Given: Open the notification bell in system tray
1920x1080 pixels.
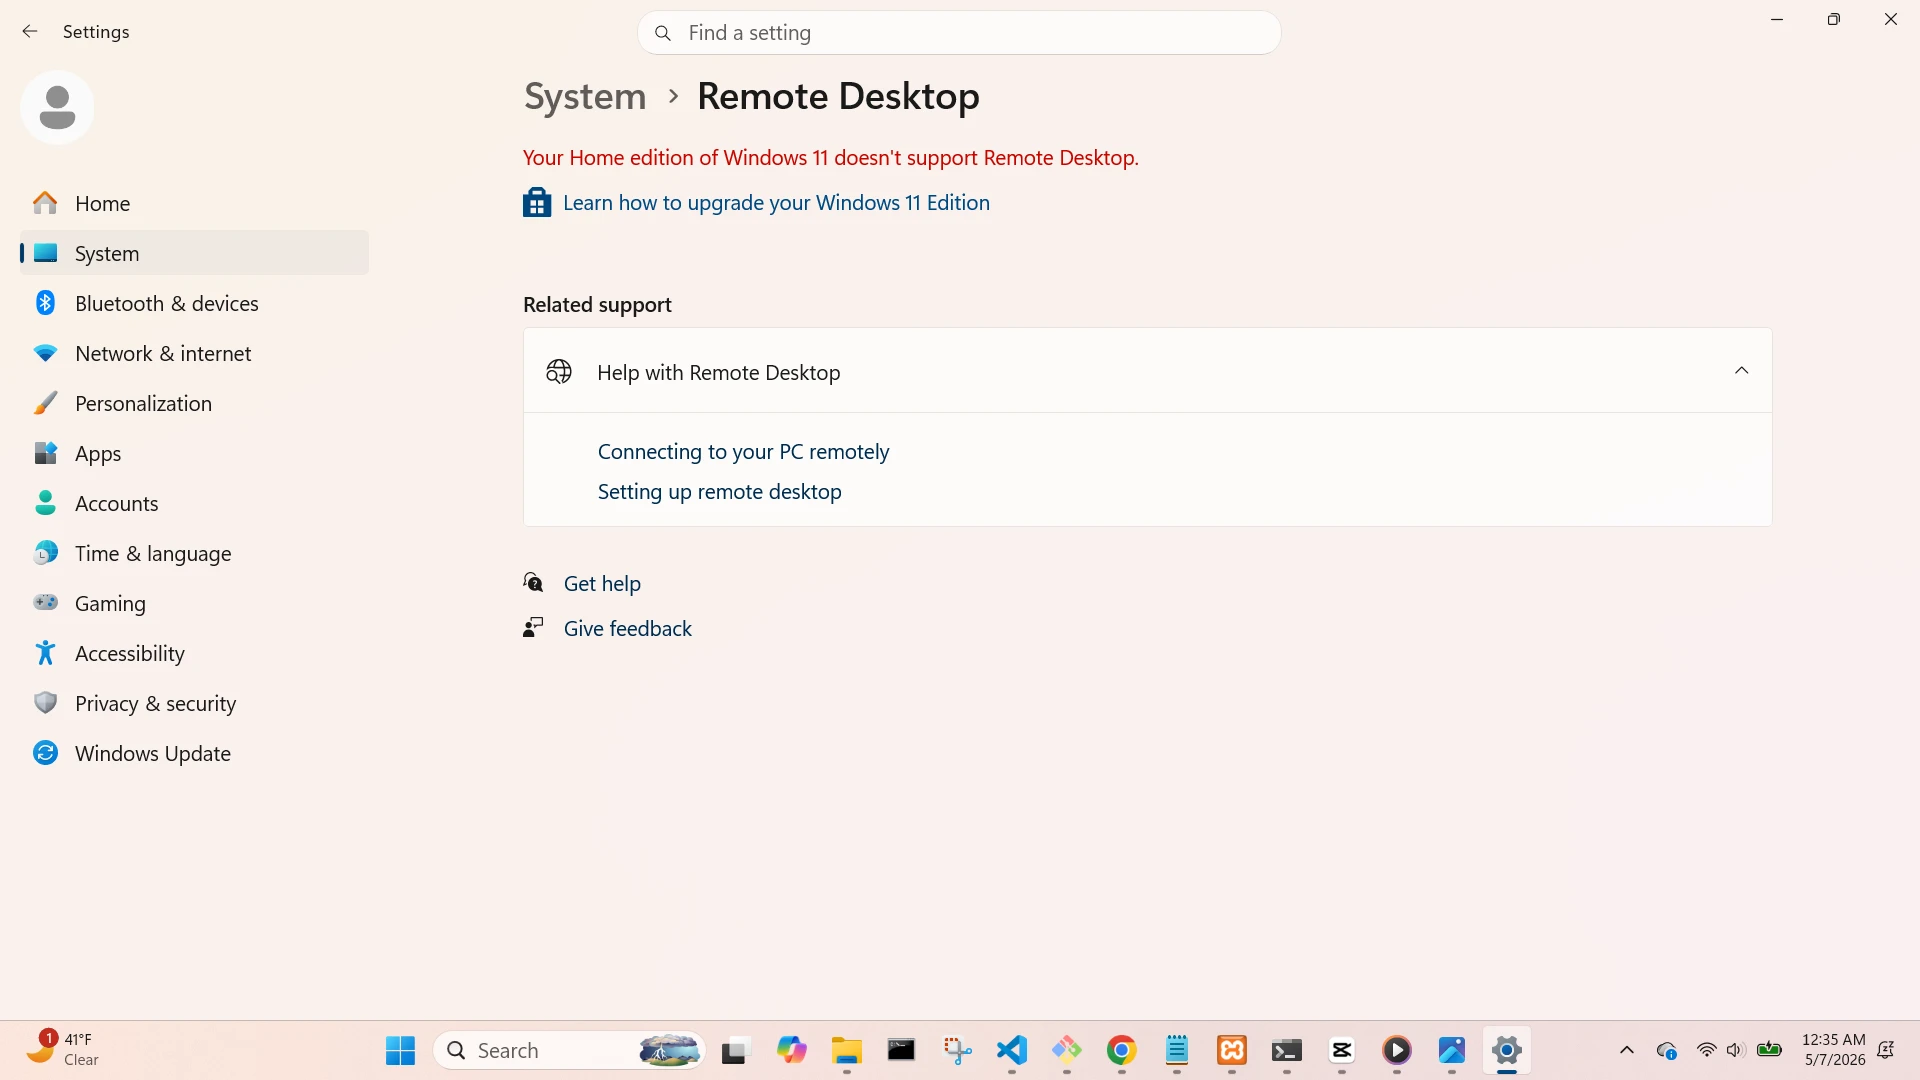Looking at the screenshot, I should click(1886, 1050).
